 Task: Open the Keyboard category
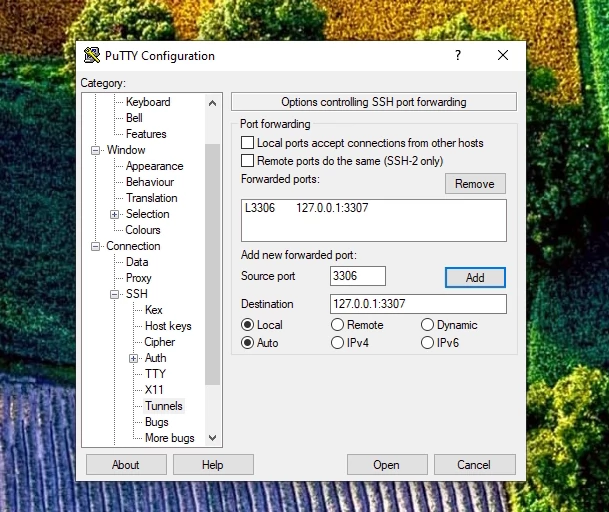click(148, 102)
